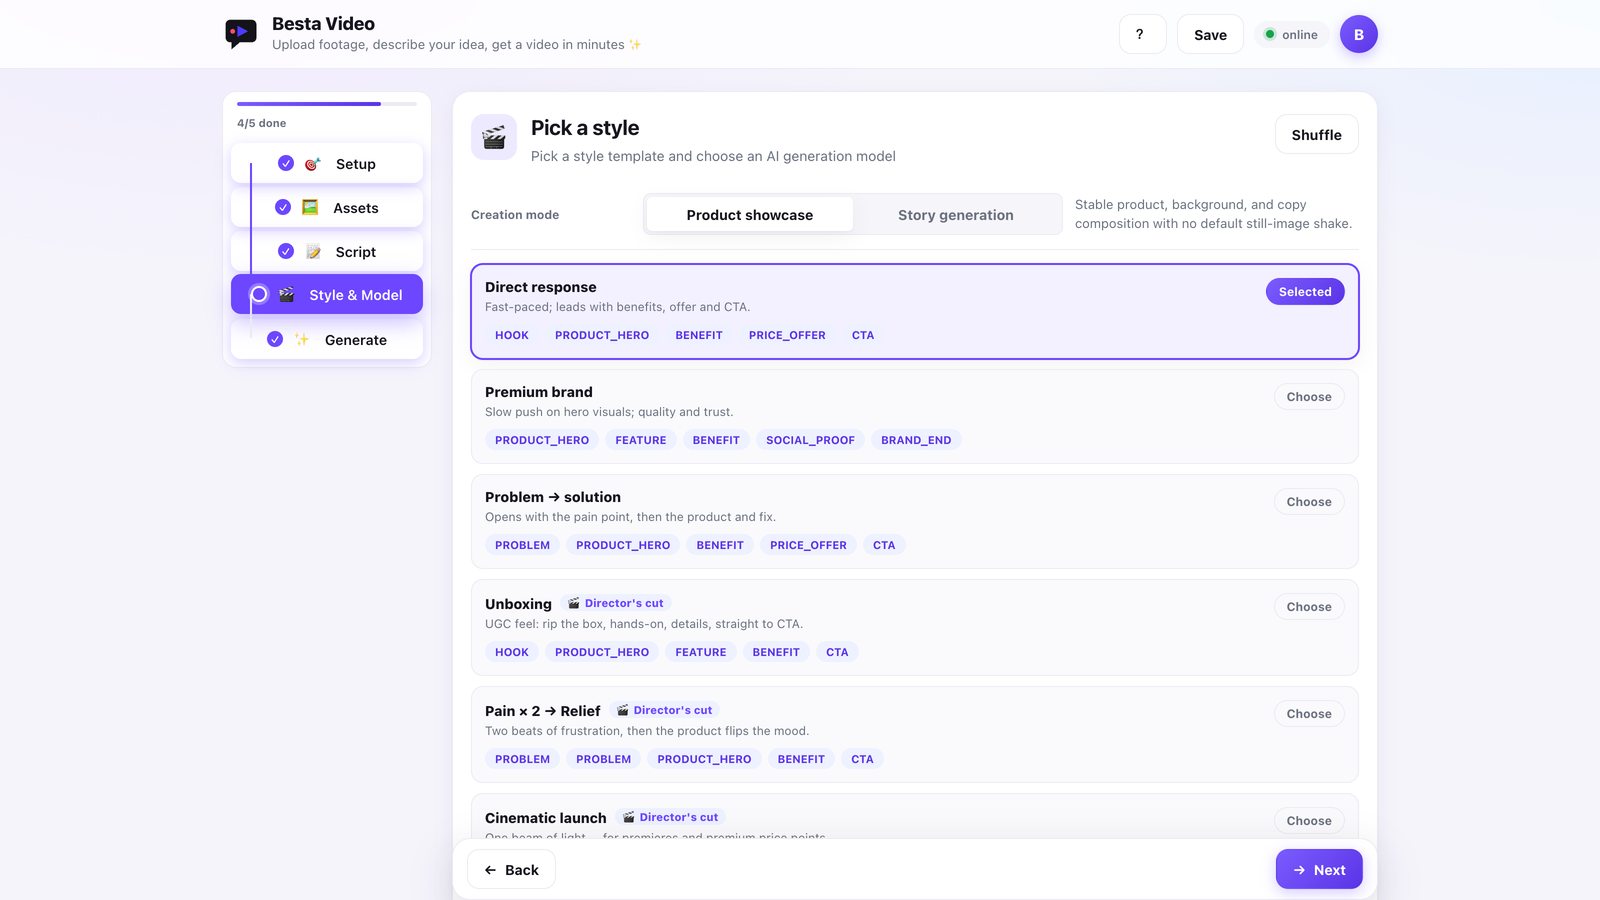Screen dimensions: 1600x900
Task: Save the project with the Save button
Action: click(x=1210, y=34)
